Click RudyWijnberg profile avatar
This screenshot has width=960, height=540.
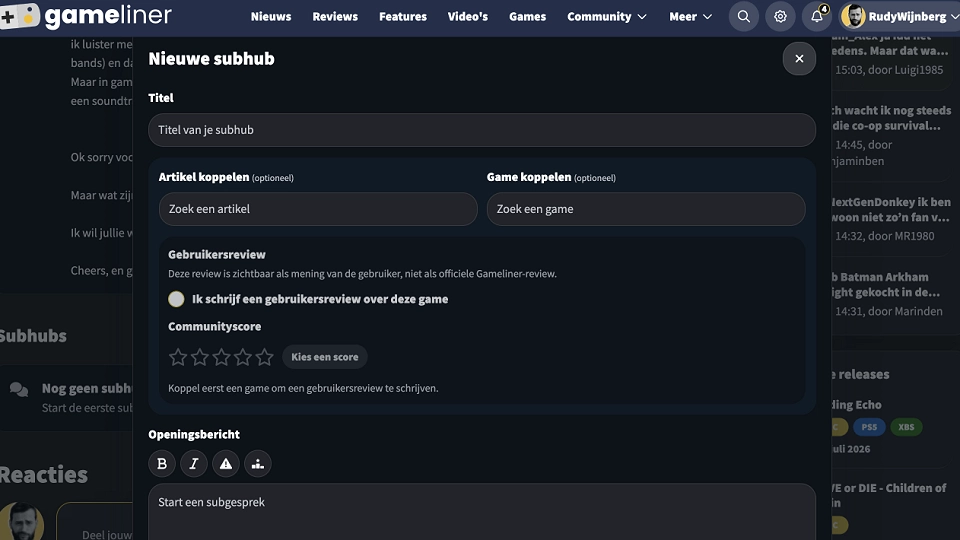pyautogui.click(x=853, y=17)
